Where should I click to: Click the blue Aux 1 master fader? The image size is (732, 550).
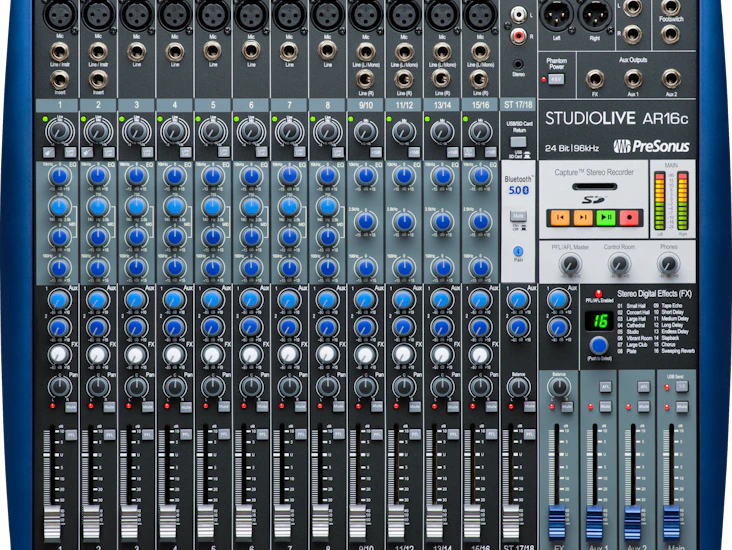click(x=594, y=522)
